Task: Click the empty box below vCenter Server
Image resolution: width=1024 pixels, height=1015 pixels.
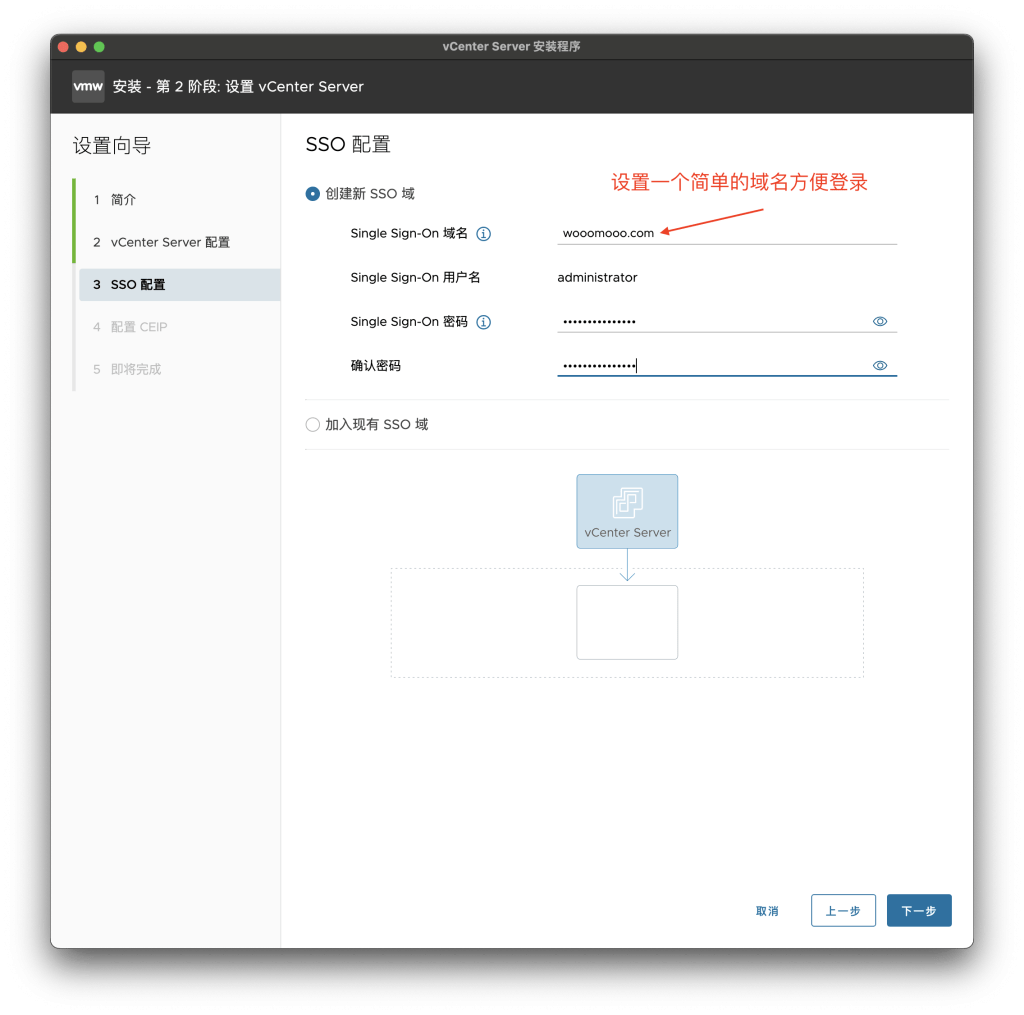Action: click(627, 622)
